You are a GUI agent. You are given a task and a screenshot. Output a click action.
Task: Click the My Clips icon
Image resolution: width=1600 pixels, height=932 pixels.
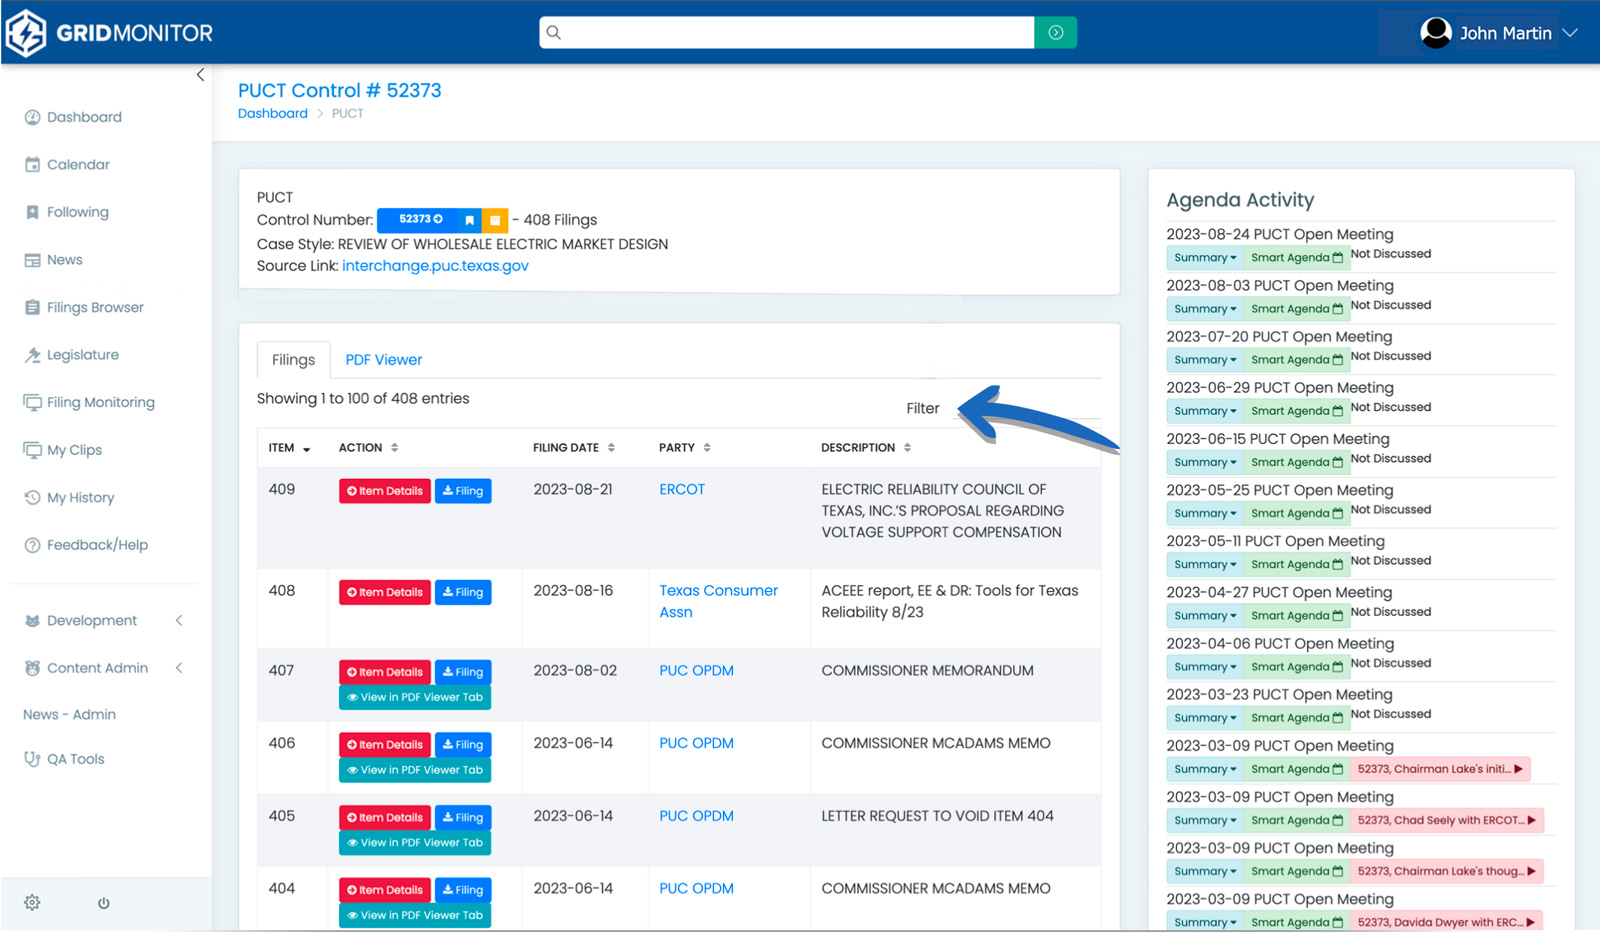point(32,450)
